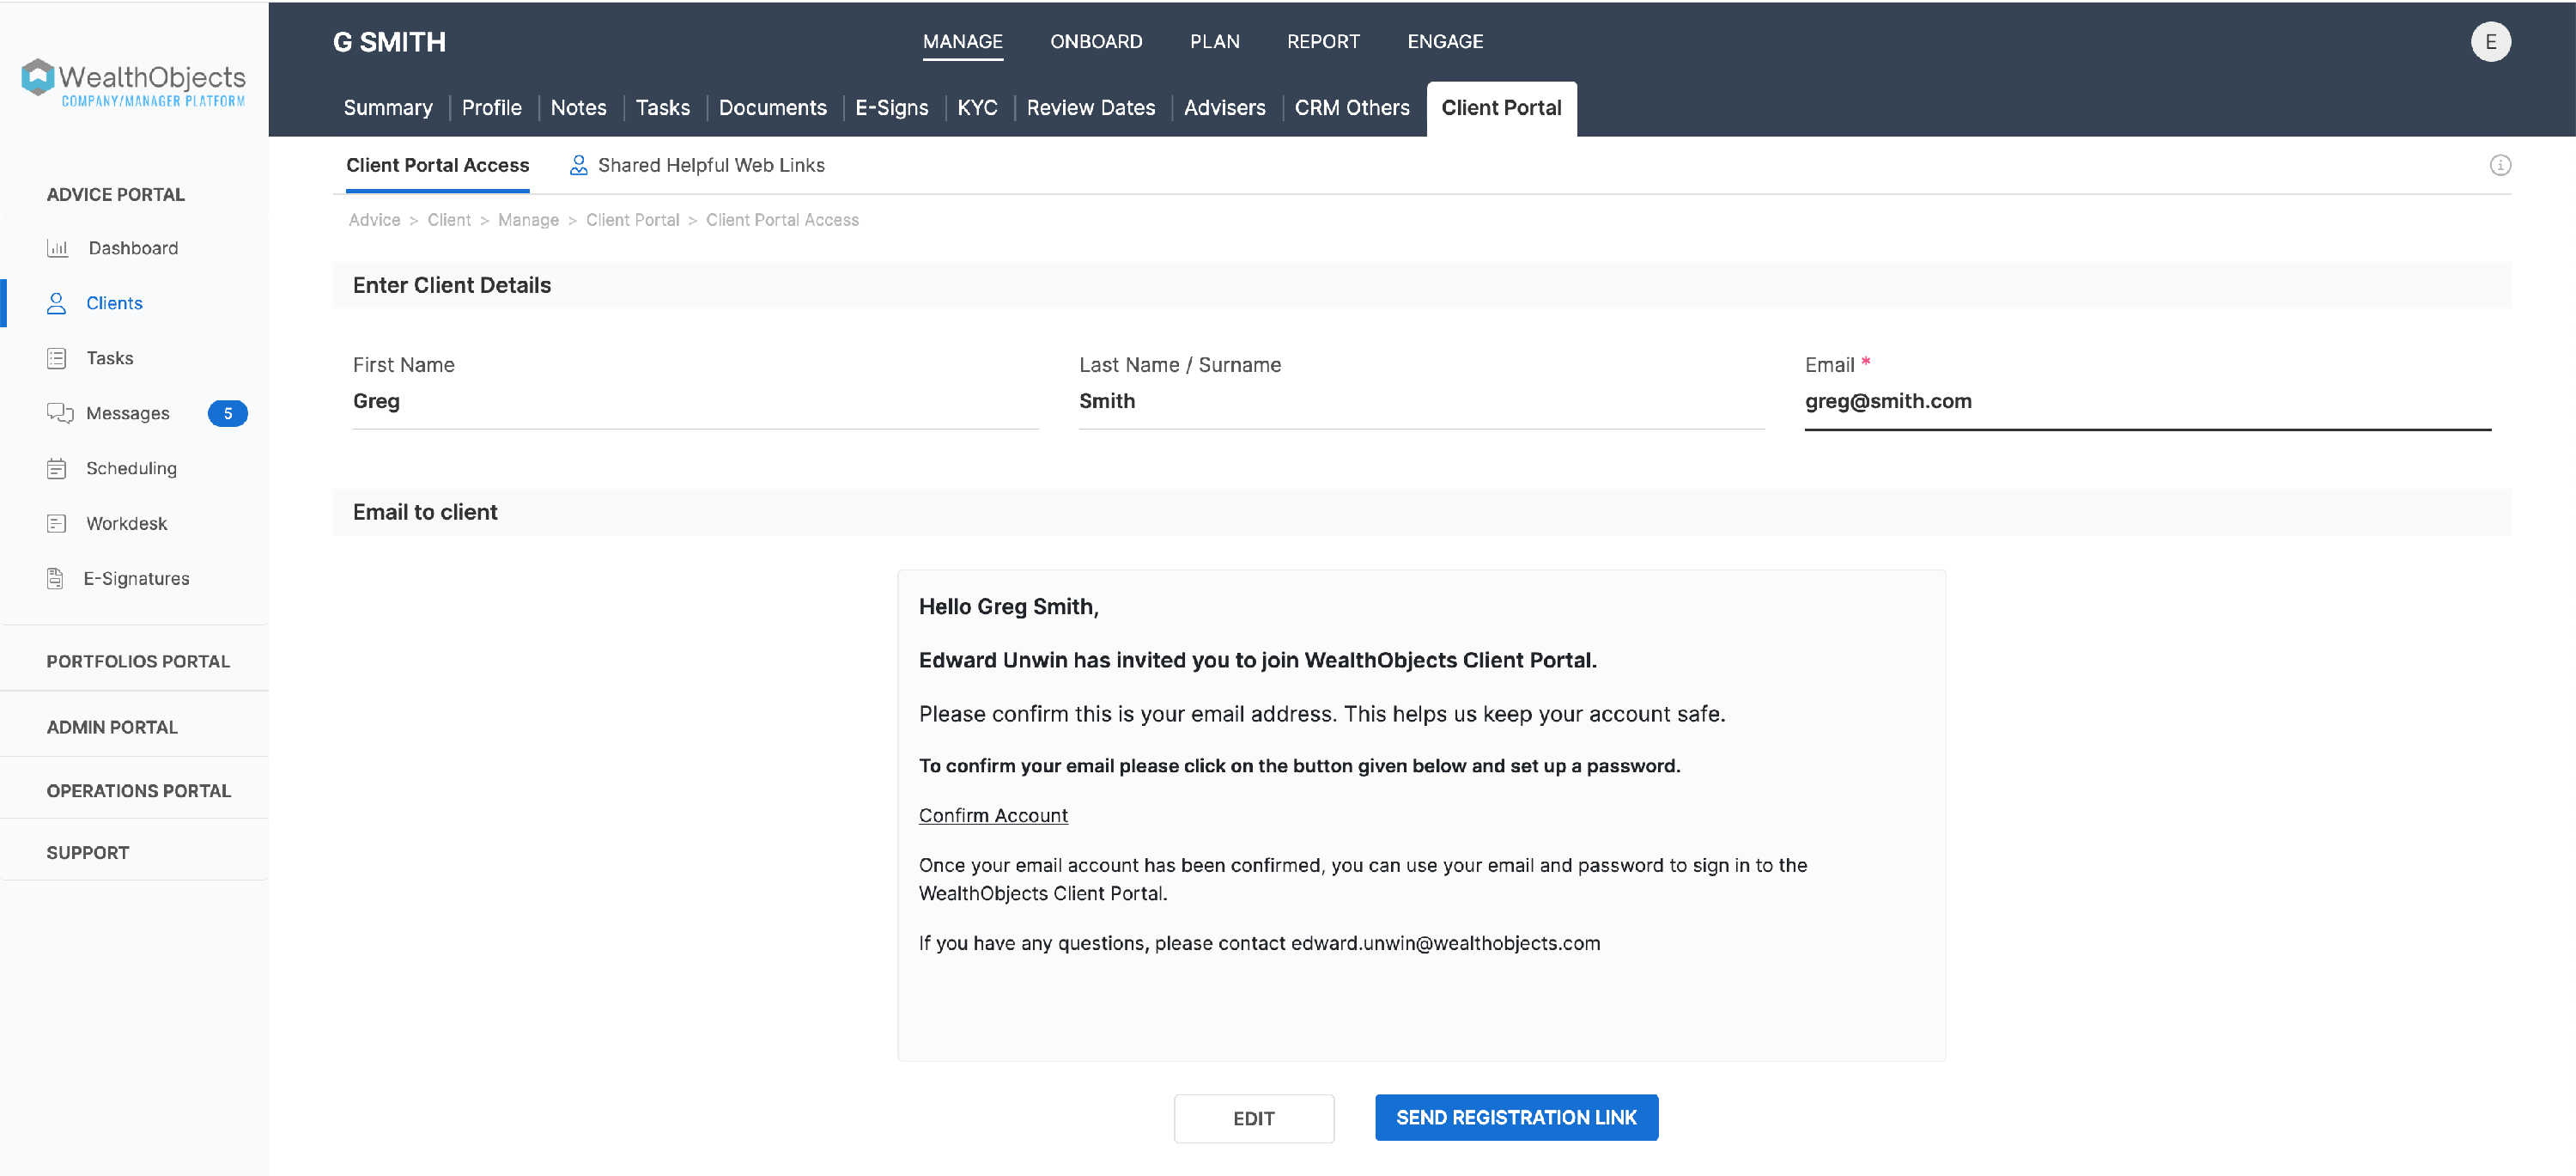Click the Client Portal Access breadcrumb
Viewport: 2576px width, 1176px height.
[x=782, y=220]
